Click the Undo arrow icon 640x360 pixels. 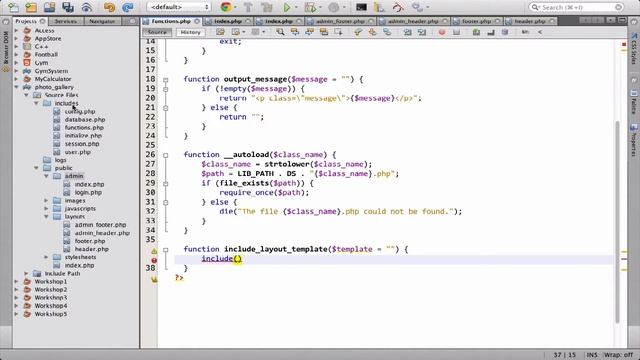click(x=109, y=7)
